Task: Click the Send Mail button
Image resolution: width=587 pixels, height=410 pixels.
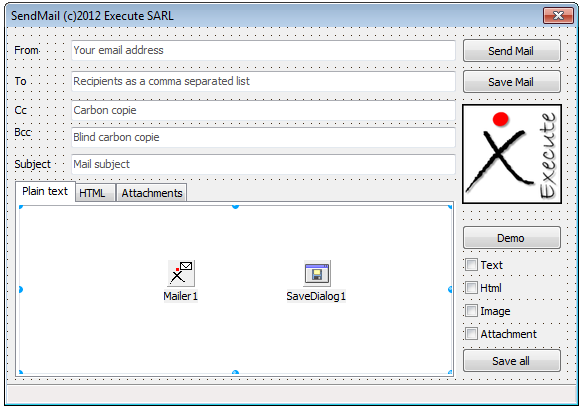Action: click(x=511, y=51)
